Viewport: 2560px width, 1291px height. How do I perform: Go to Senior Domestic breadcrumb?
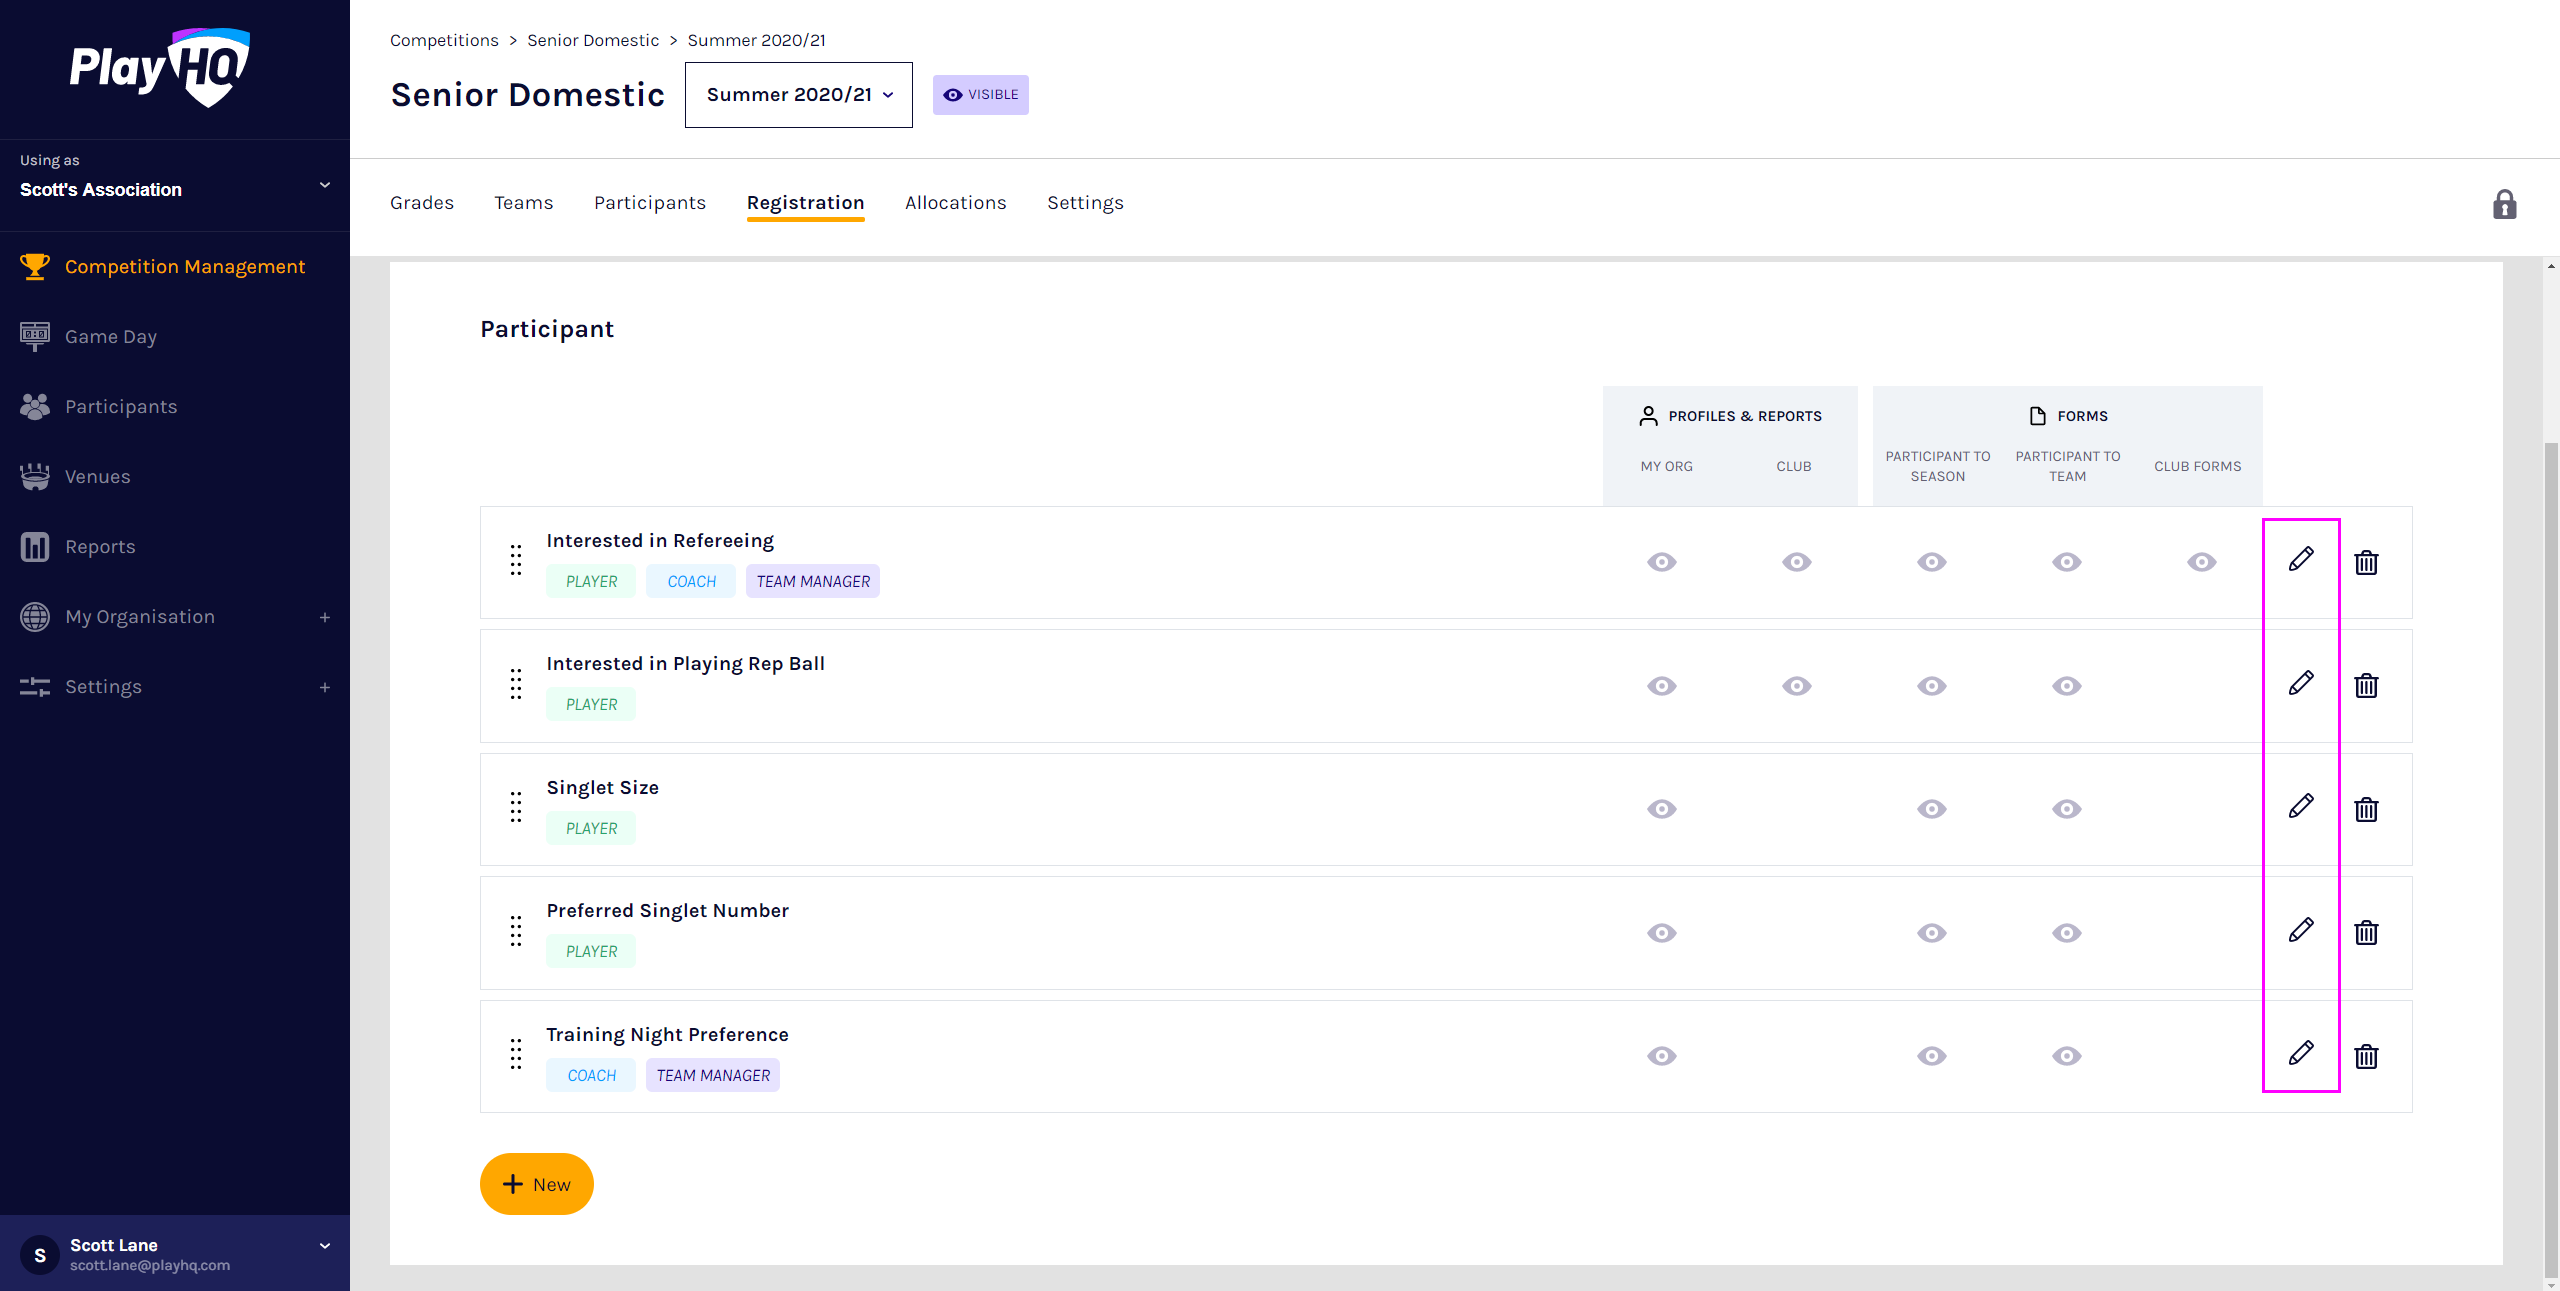[x=593, y=40]
